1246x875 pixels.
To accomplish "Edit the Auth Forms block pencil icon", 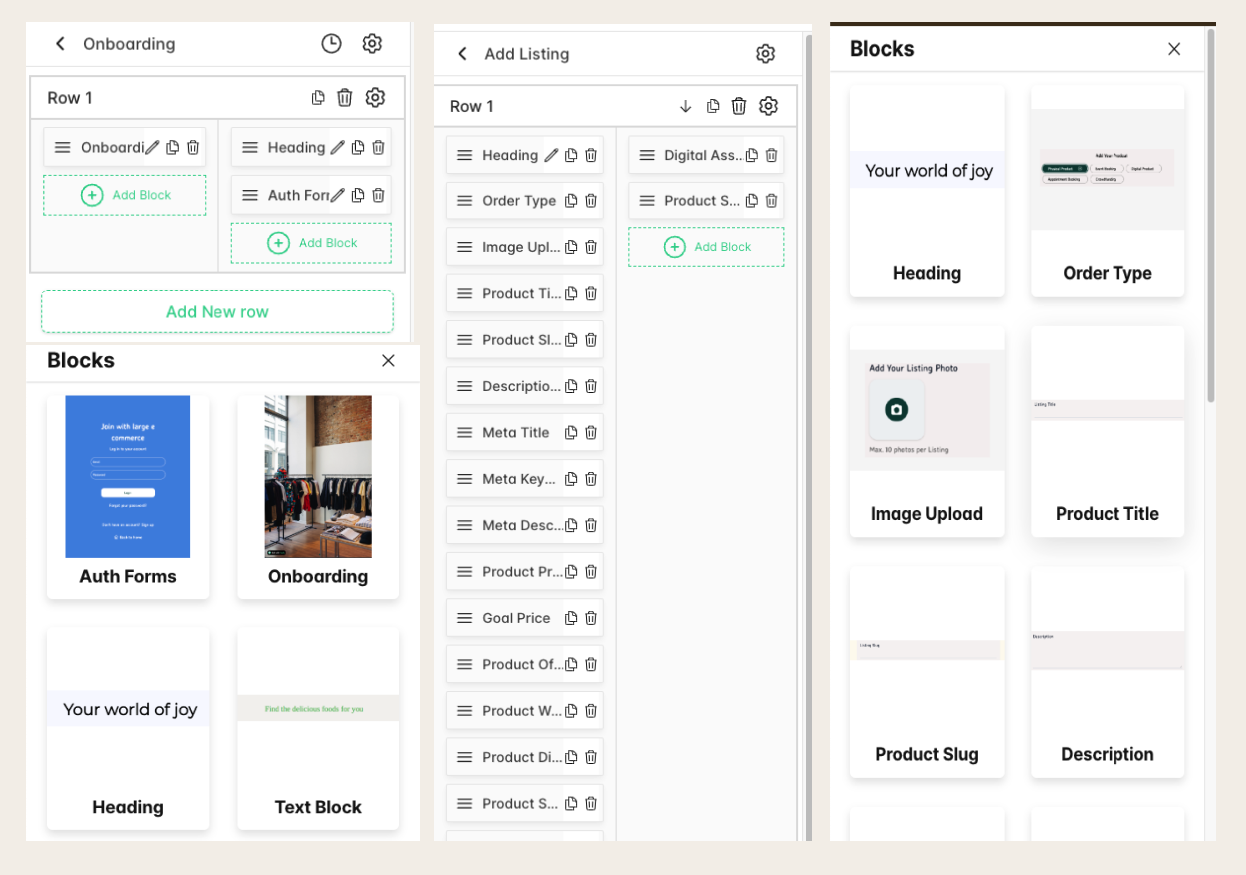I will 337,195.
